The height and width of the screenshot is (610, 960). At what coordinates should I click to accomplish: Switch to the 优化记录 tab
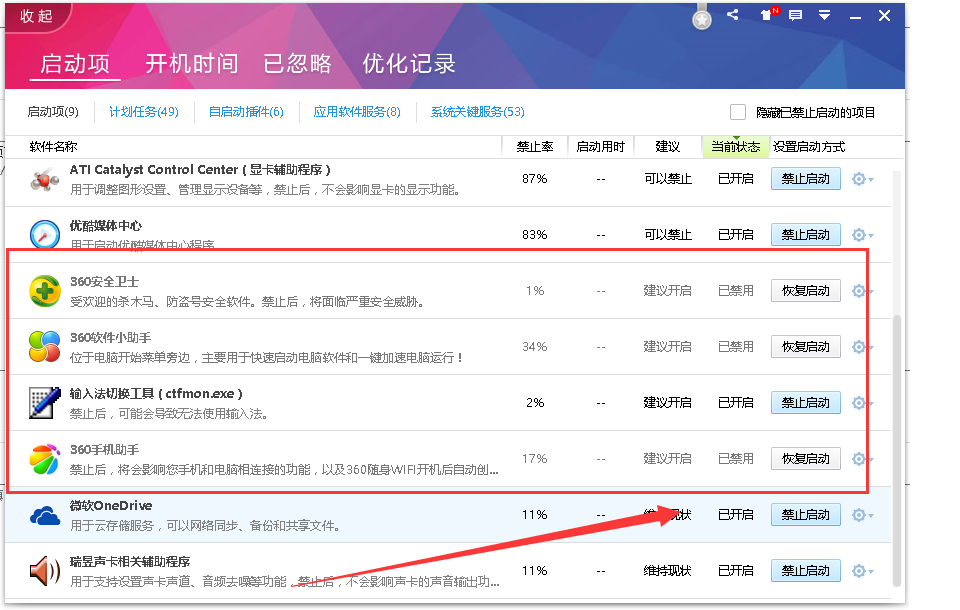coord(409,64)
